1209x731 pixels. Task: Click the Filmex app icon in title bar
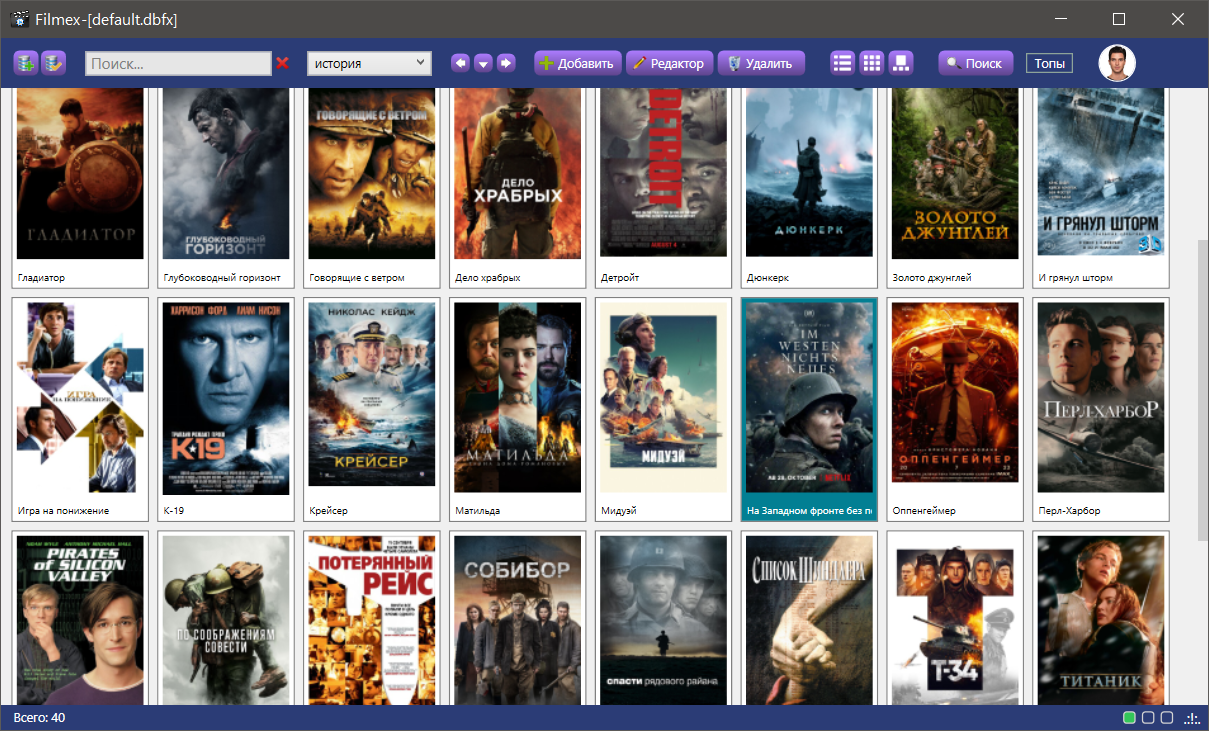[x=20, y=19]
